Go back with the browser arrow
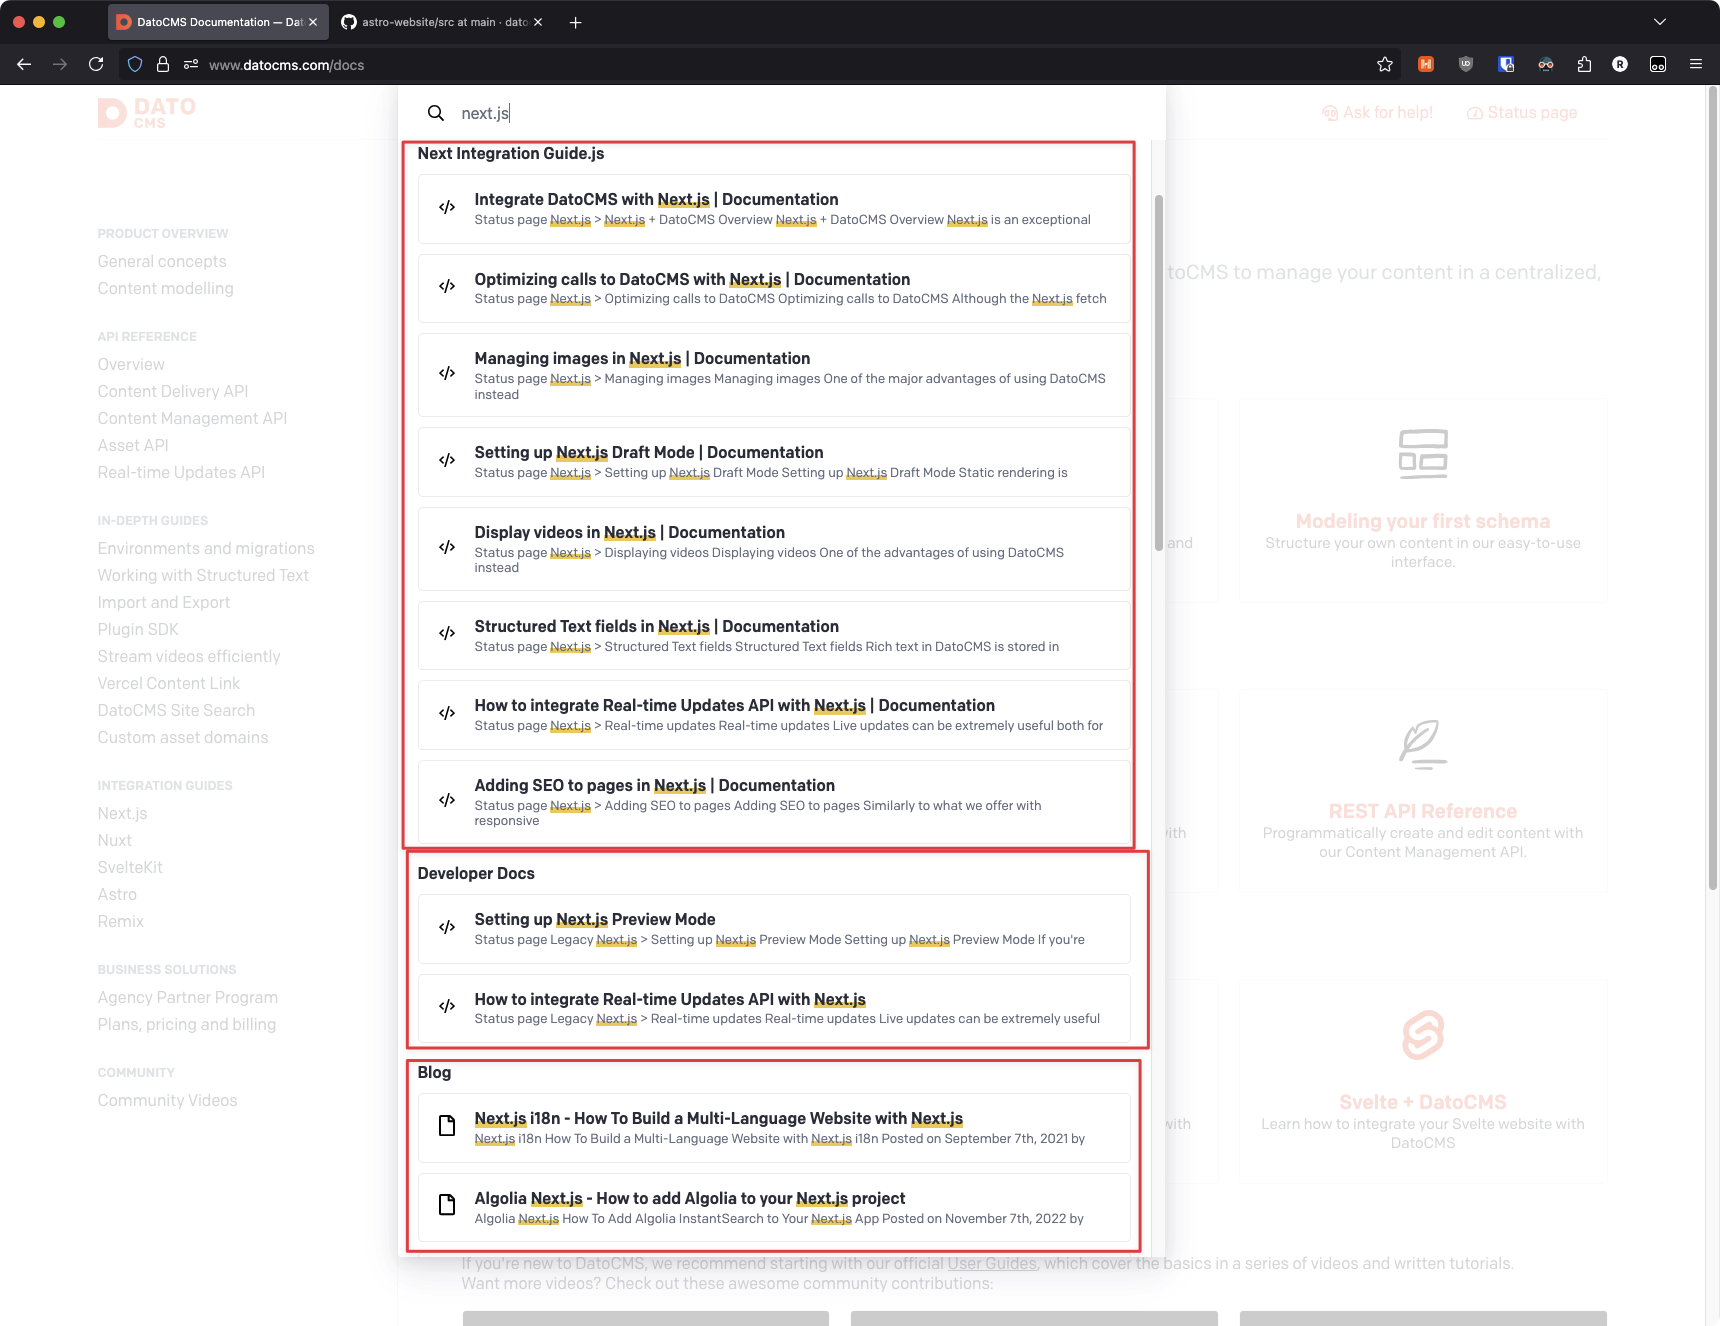The image size is (1720, 1326). click(24, 64)
